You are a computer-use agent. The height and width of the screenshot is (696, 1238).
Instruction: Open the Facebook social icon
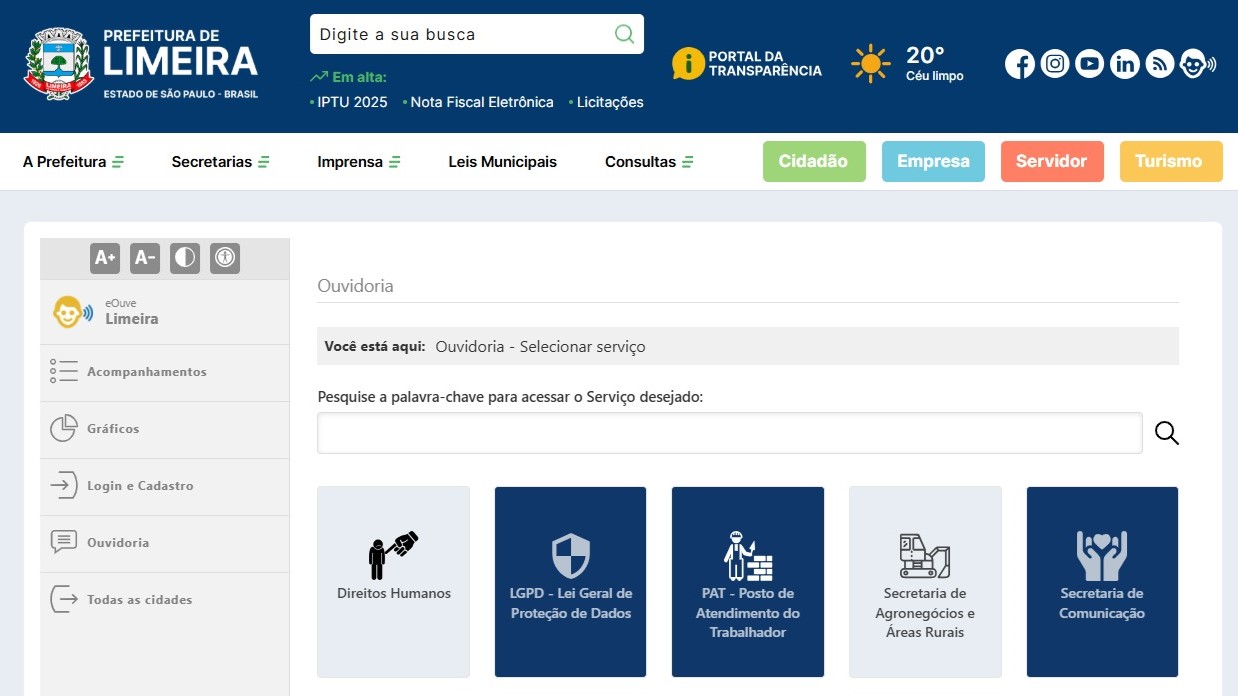(x=1020, y=64)
